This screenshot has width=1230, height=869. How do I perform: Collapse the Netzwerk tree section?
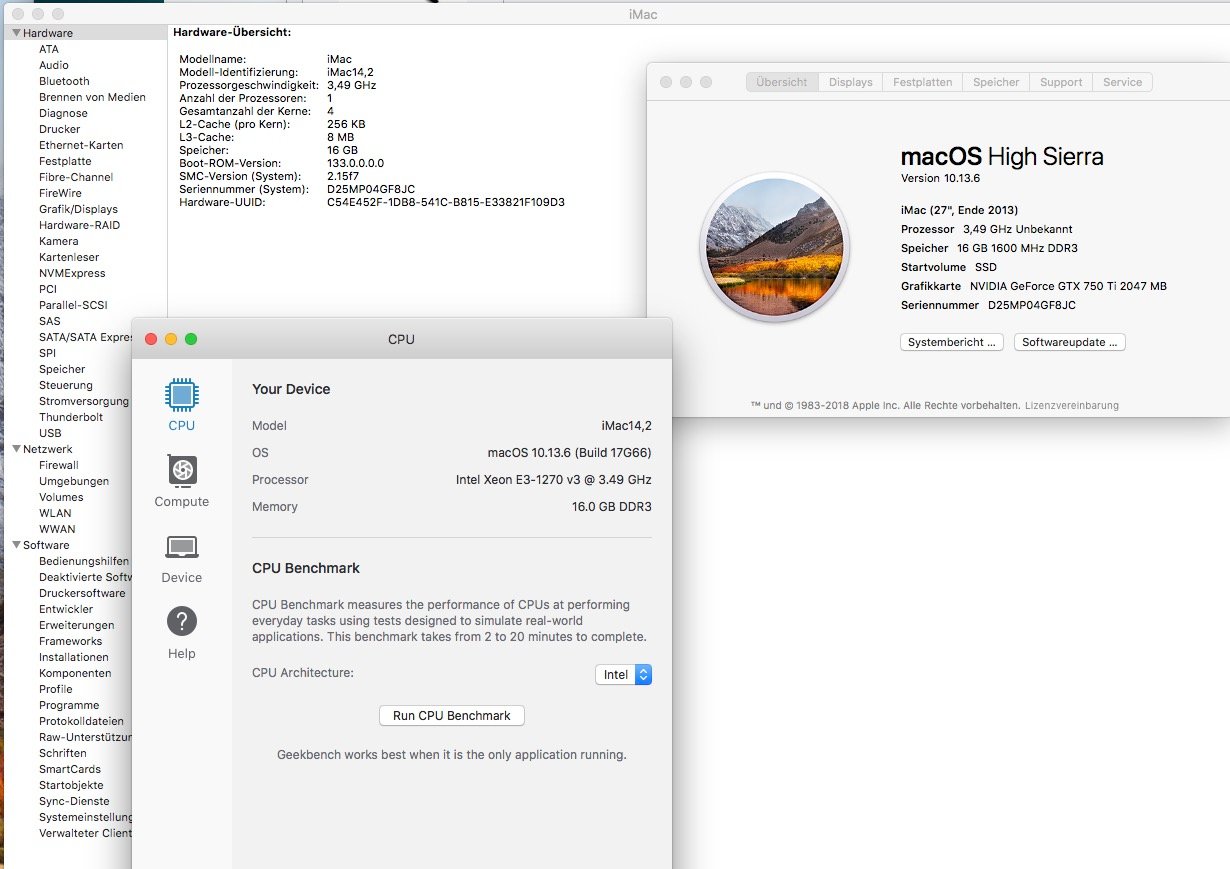17,449
